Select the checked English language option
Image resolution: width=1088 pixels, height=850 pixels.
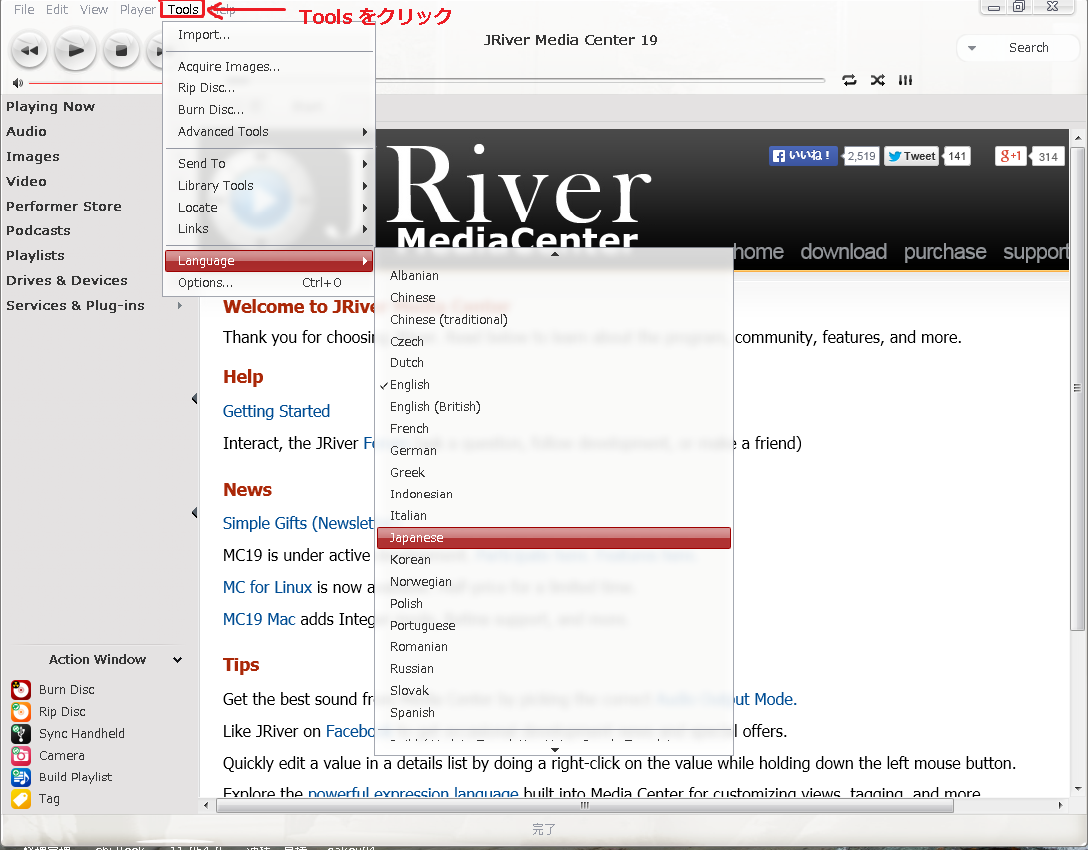[x=410, y=385]
